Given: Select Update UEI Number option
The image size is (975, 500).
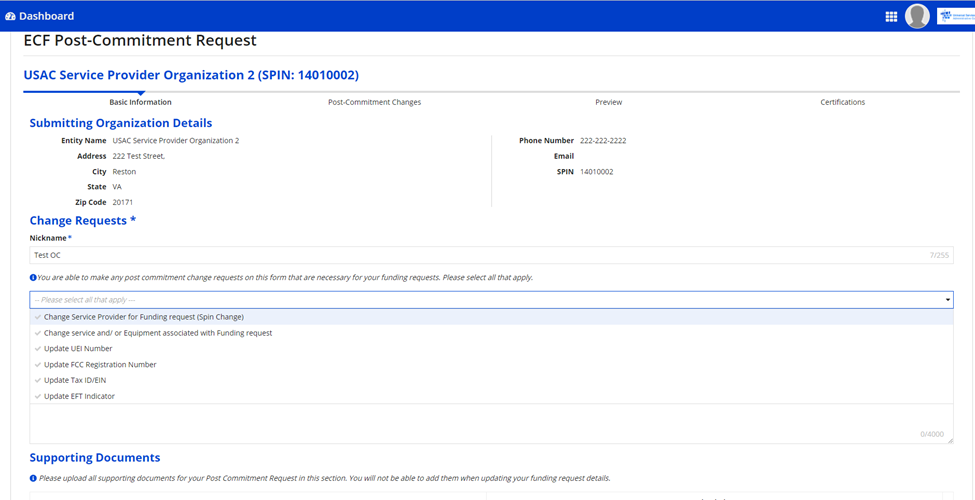Looking at the screenshot, I should [491, 348].
